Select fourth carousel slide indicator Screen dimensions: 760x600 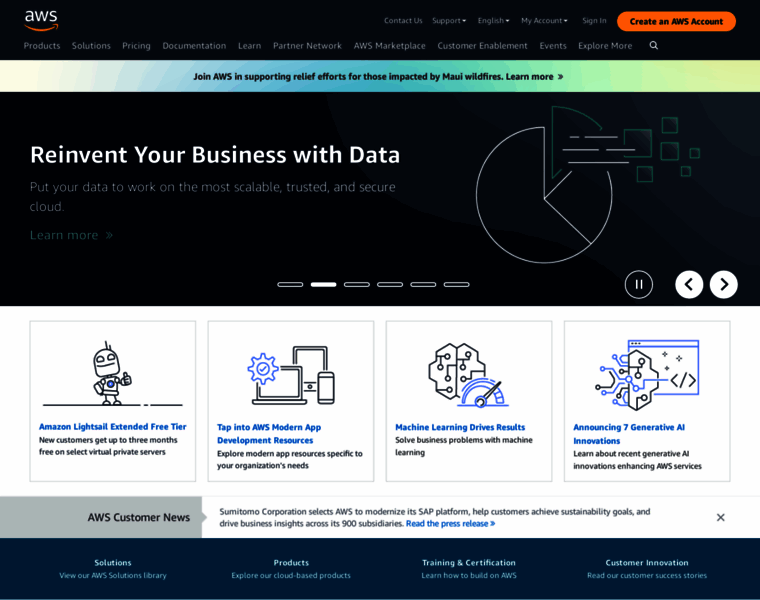coord(390,284)
